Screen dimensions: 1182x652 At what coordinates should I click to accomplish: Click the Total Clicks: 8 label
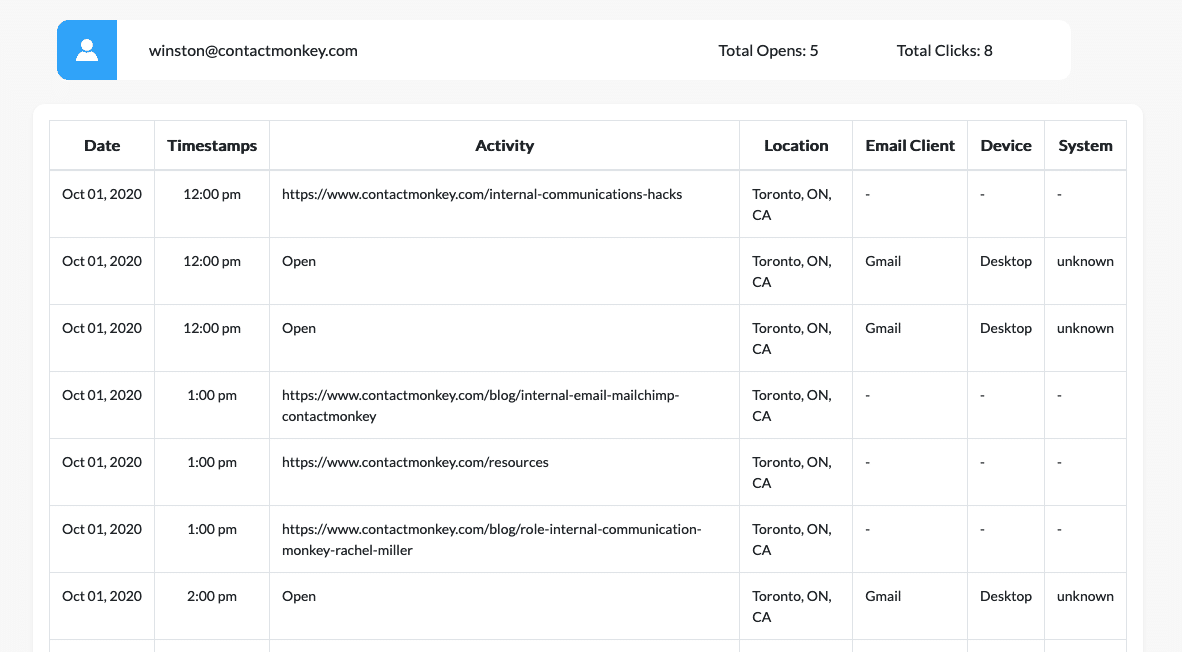click(x=945, y=51)
